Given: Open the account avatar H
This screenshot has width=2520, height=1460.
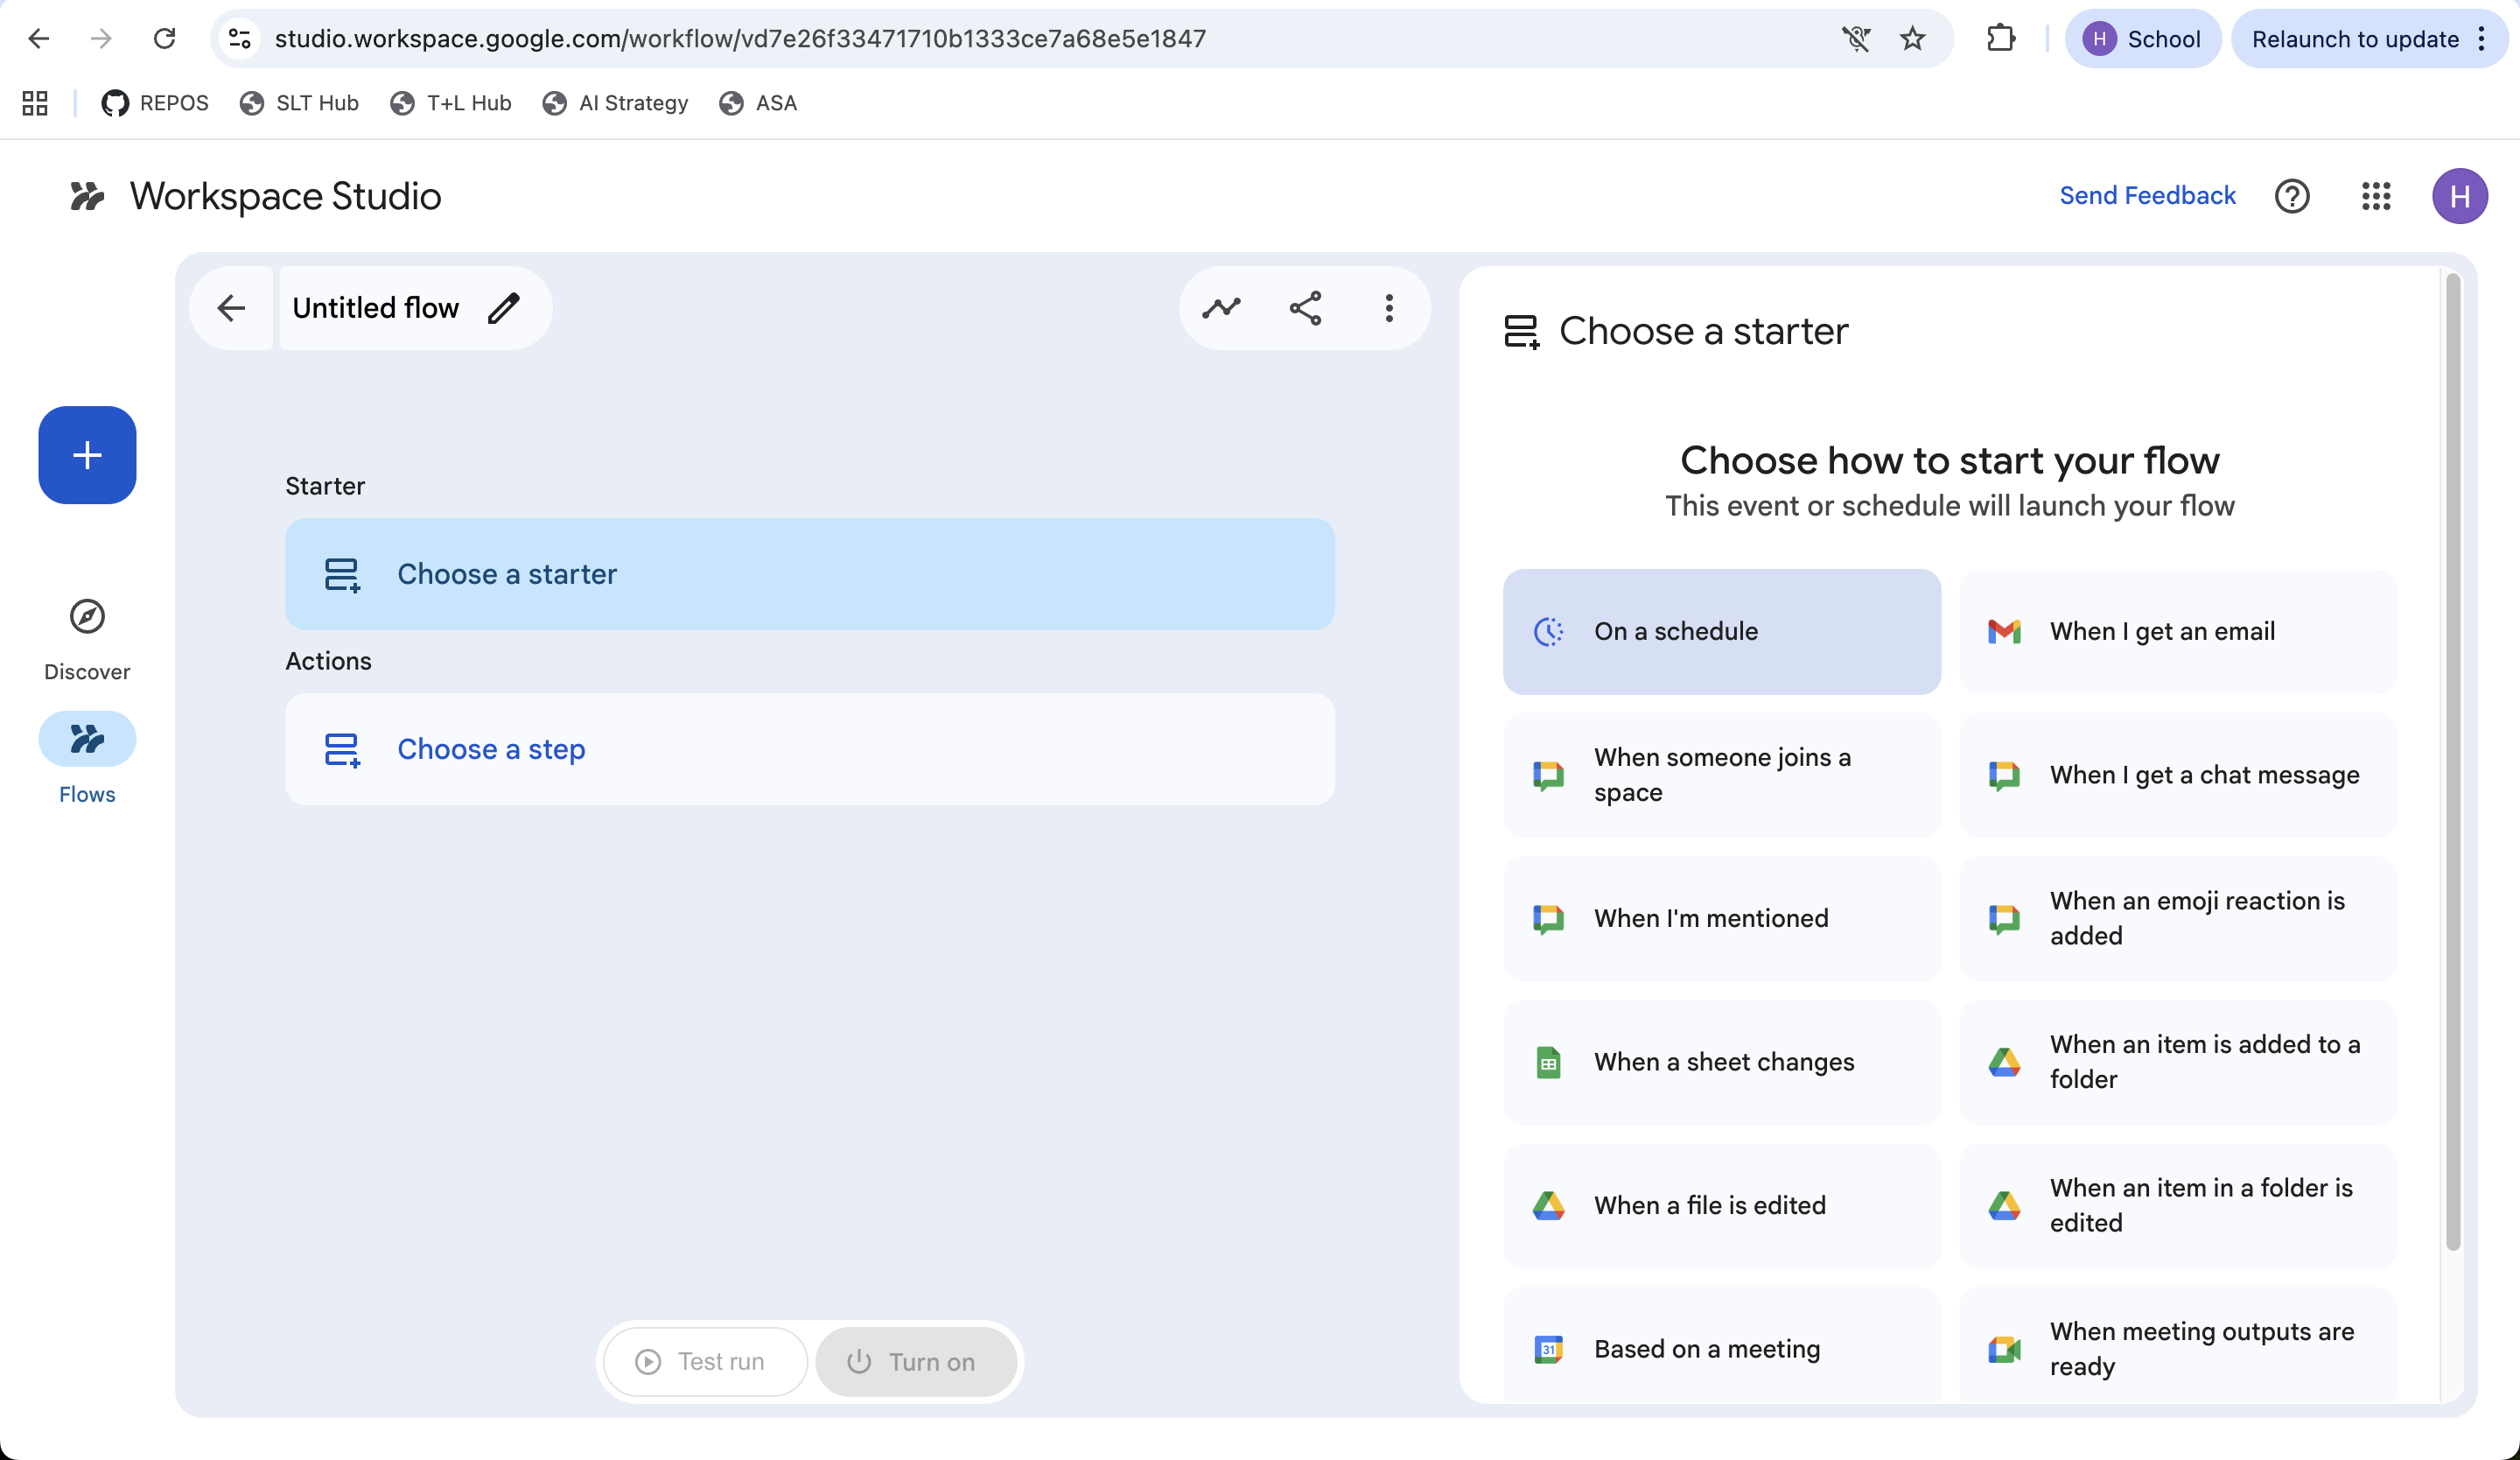Looking at the screenshot, I should 2460,196.
